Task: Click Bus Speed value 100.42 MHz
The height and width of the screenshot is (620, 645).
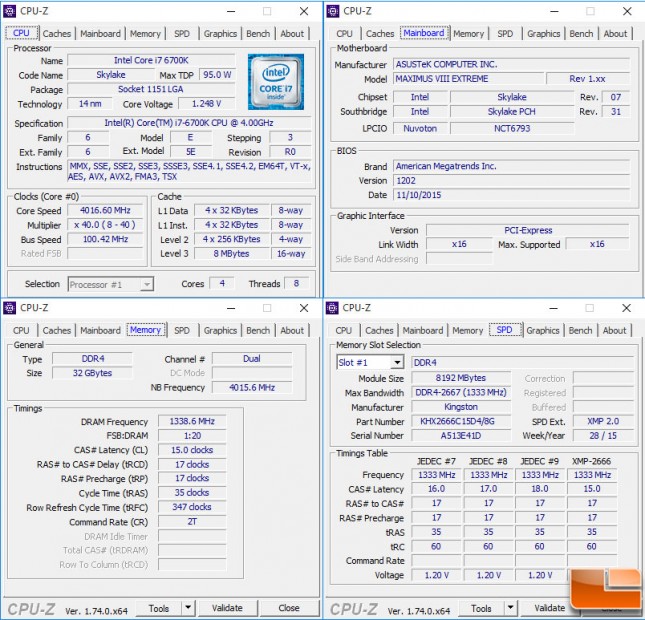Action: (105, 239)
